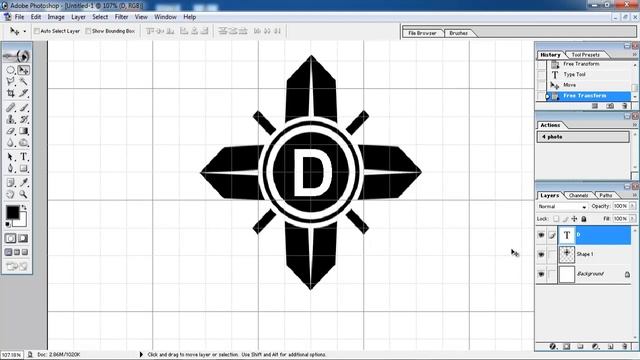Select the Gradient tool

(24, 131)
